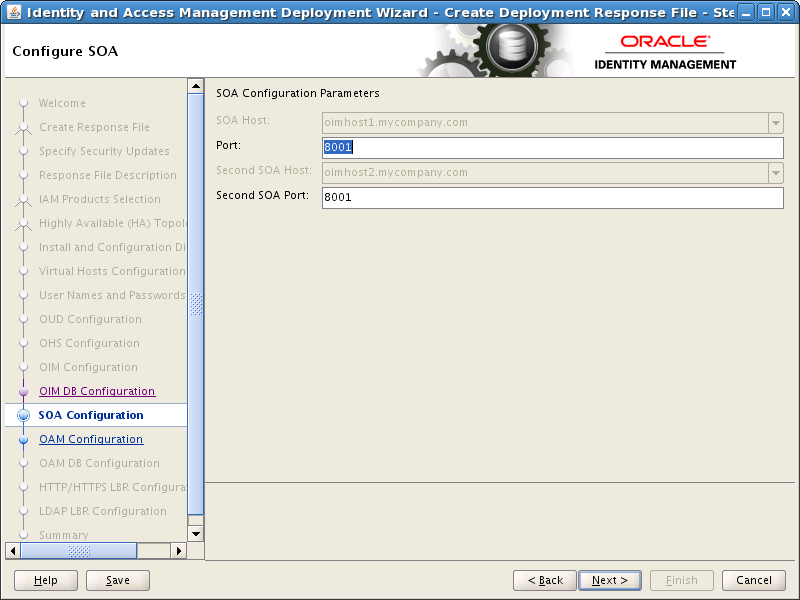Click the OAM DB Configuration step
Image resolution: width=800 pixels, height=600 pixels.
(x=99, y=463)
